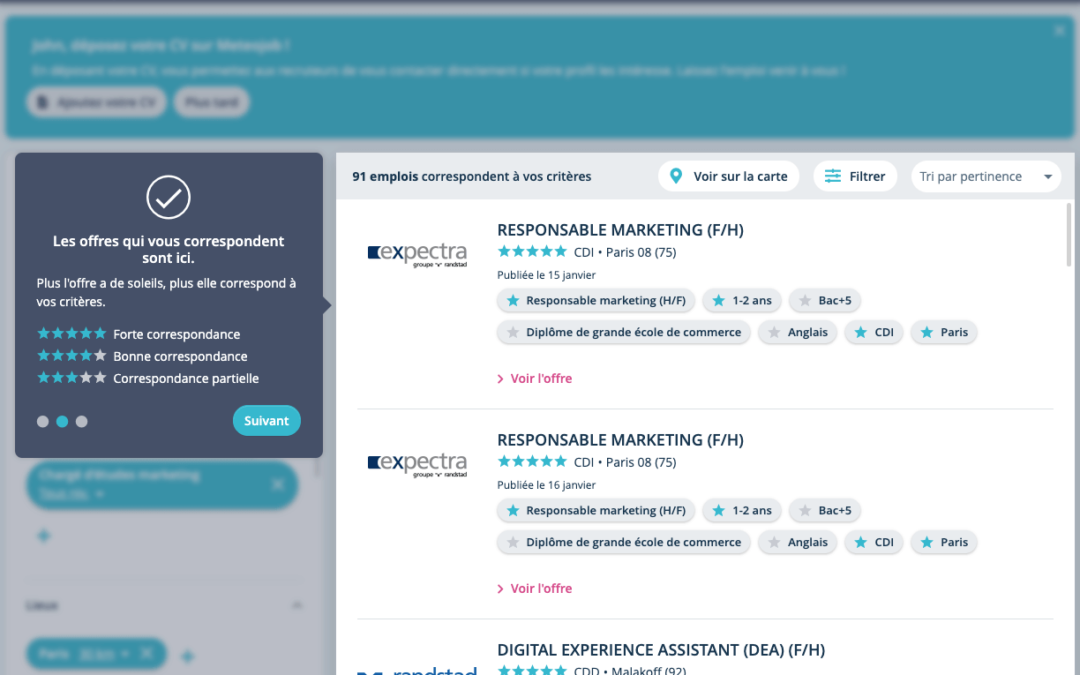Click the Voir sur la carte button
The image size is (1080, 675).
pos(729,177)
